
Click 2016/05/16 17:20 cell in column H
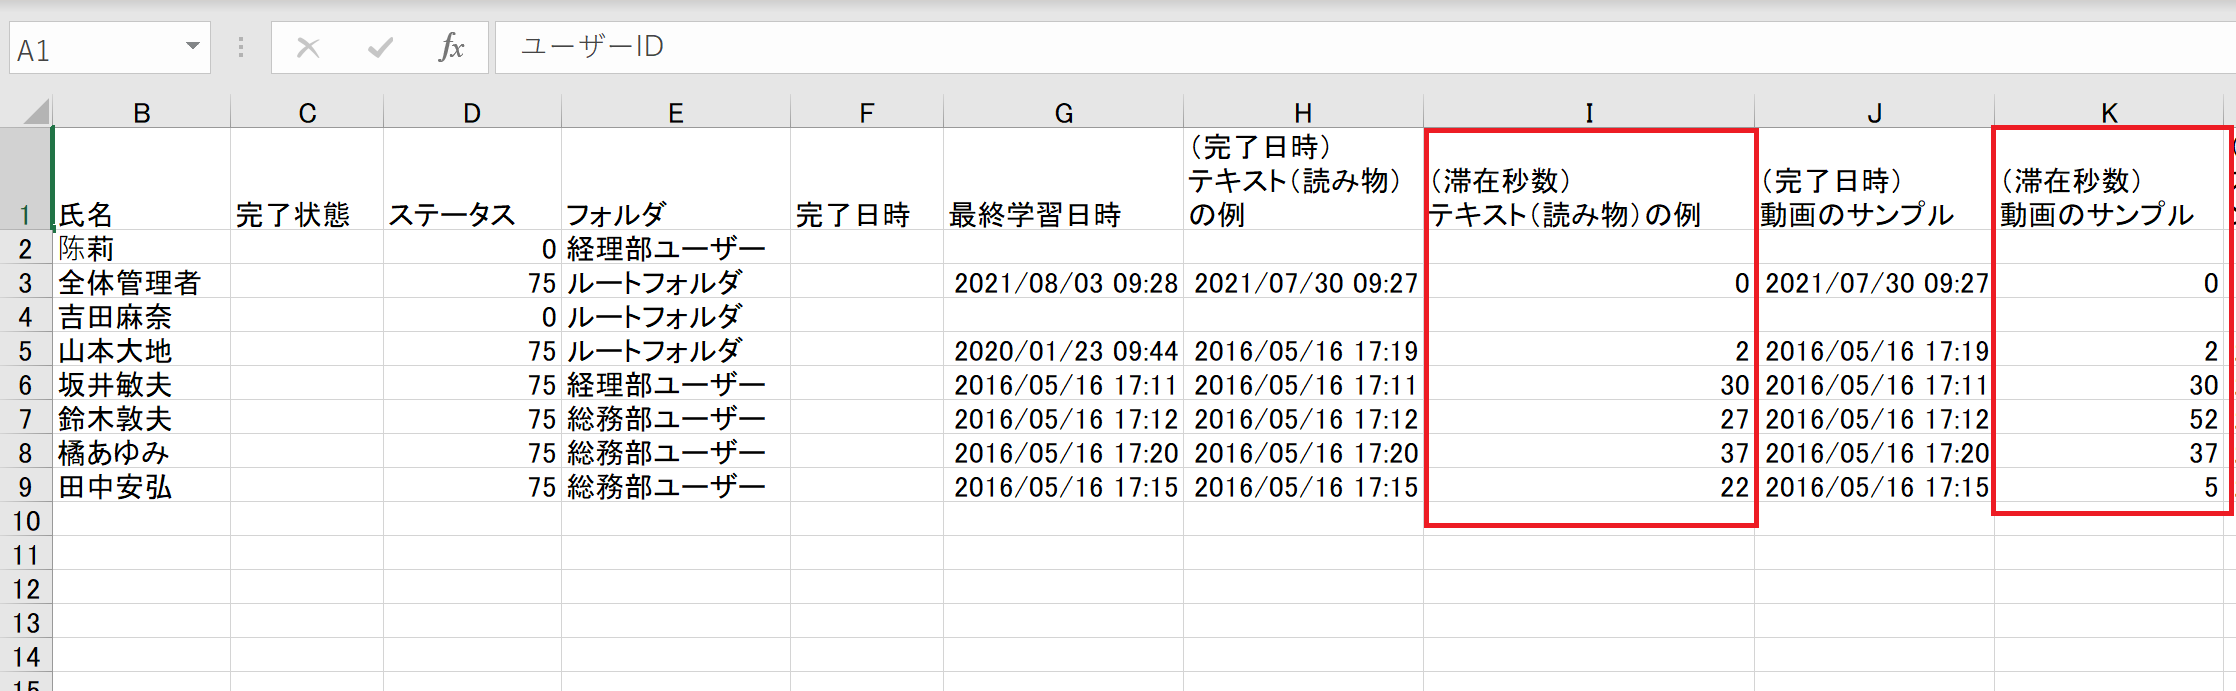[1304, 452]
